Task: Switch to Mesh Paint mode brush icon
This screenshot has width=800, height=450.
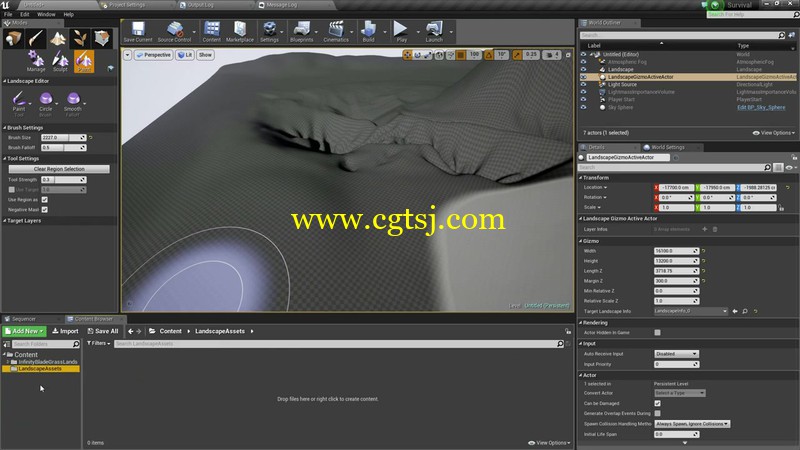Action: 36,39
